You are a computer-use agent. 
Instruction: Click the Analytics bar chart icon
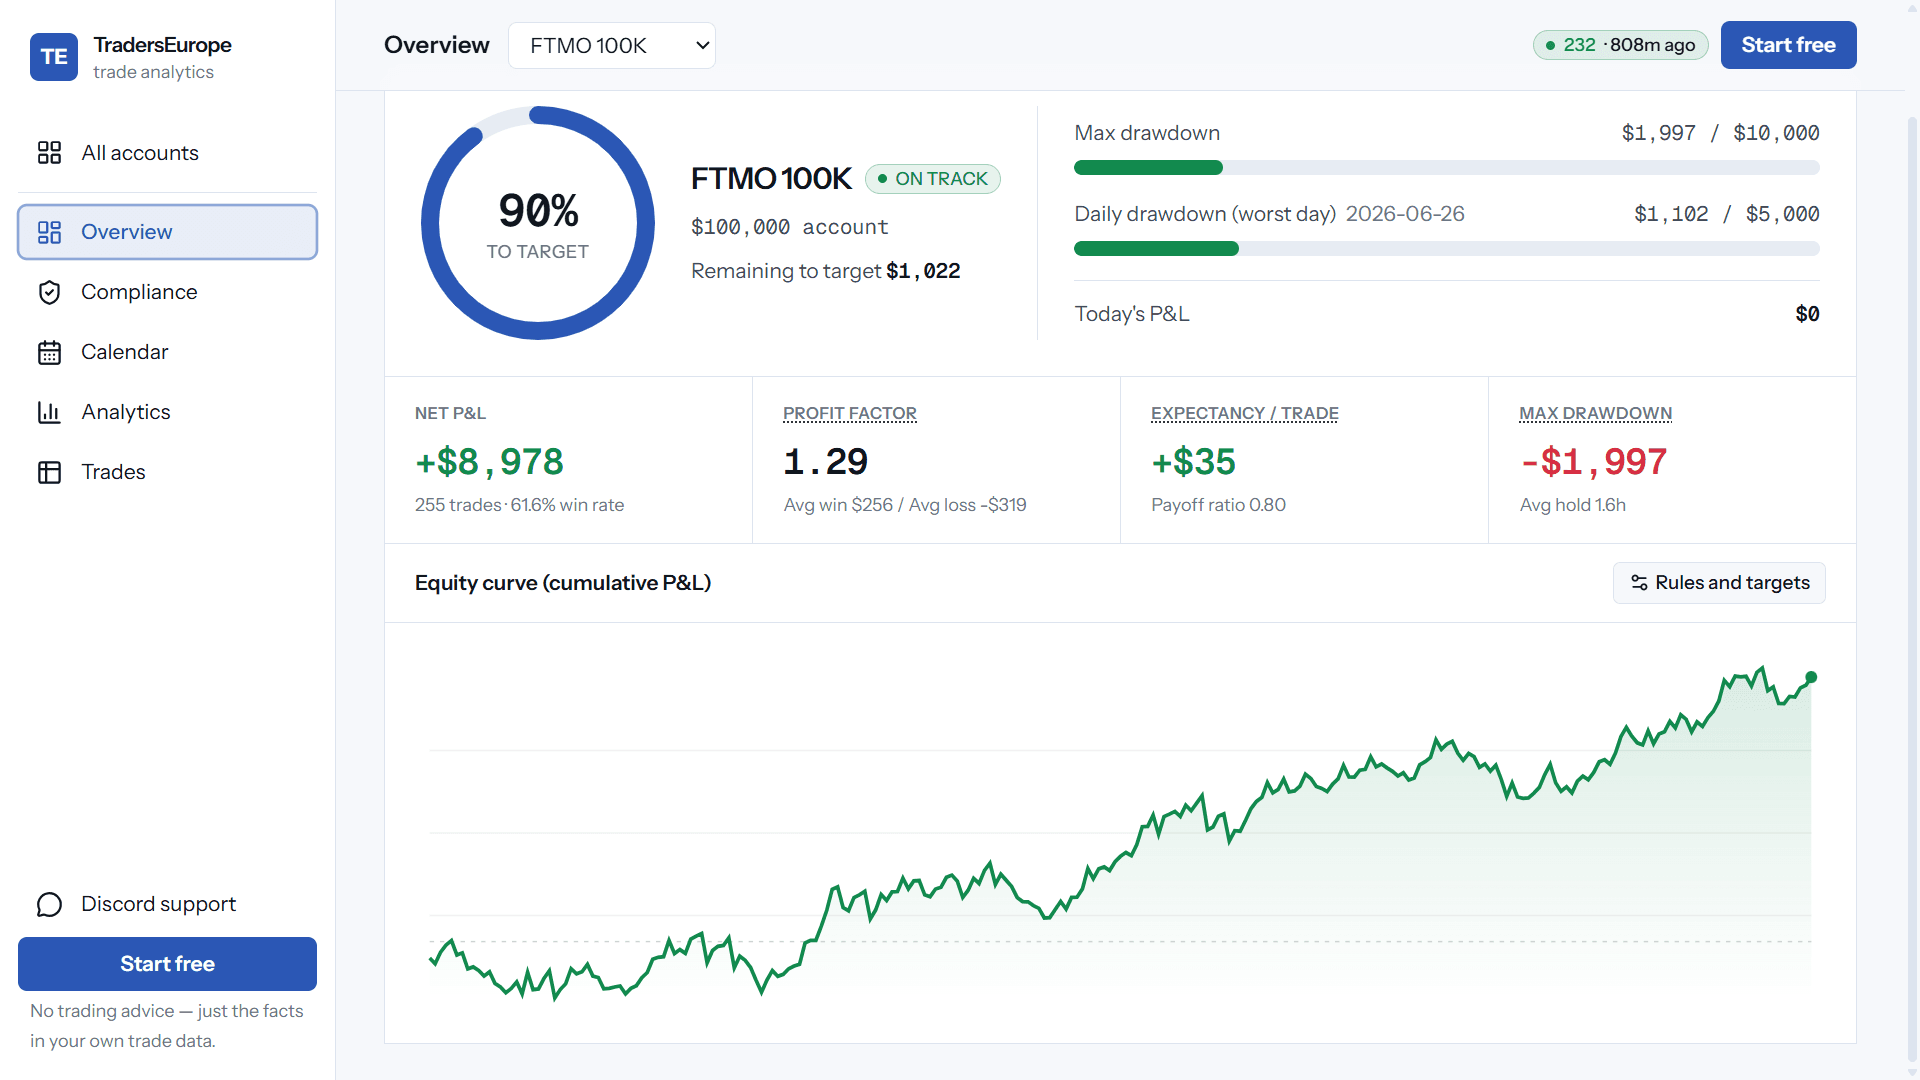pyautogui.click(x=49, y=412)
